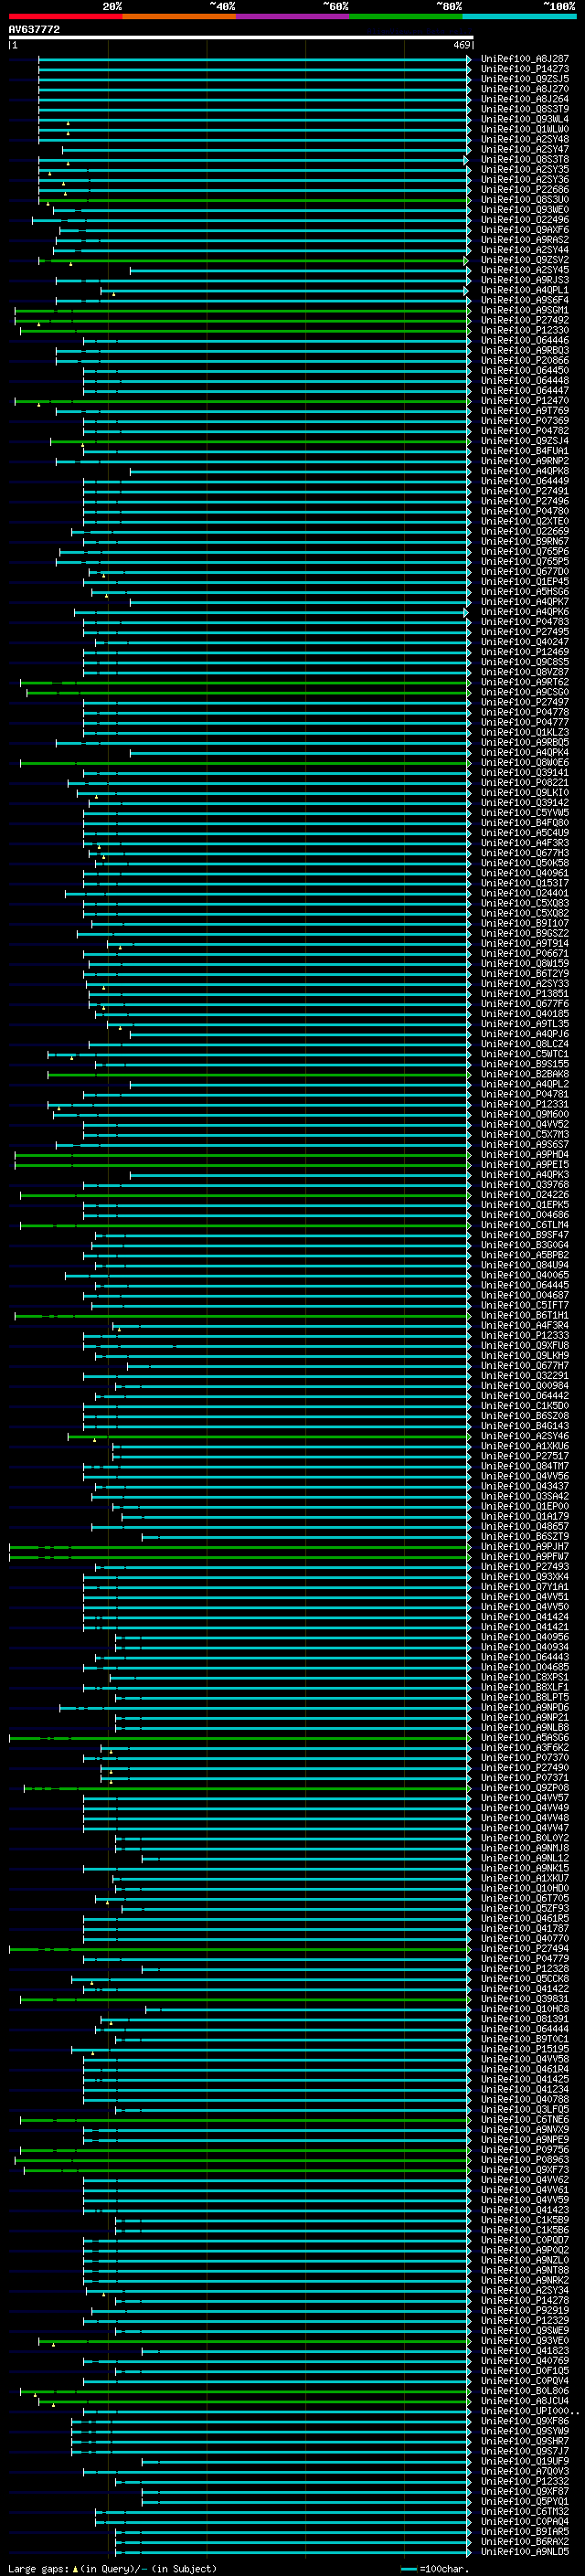Click the green alignment bar for UniRef100_B2BAK8

click(x=258, y=1074)
